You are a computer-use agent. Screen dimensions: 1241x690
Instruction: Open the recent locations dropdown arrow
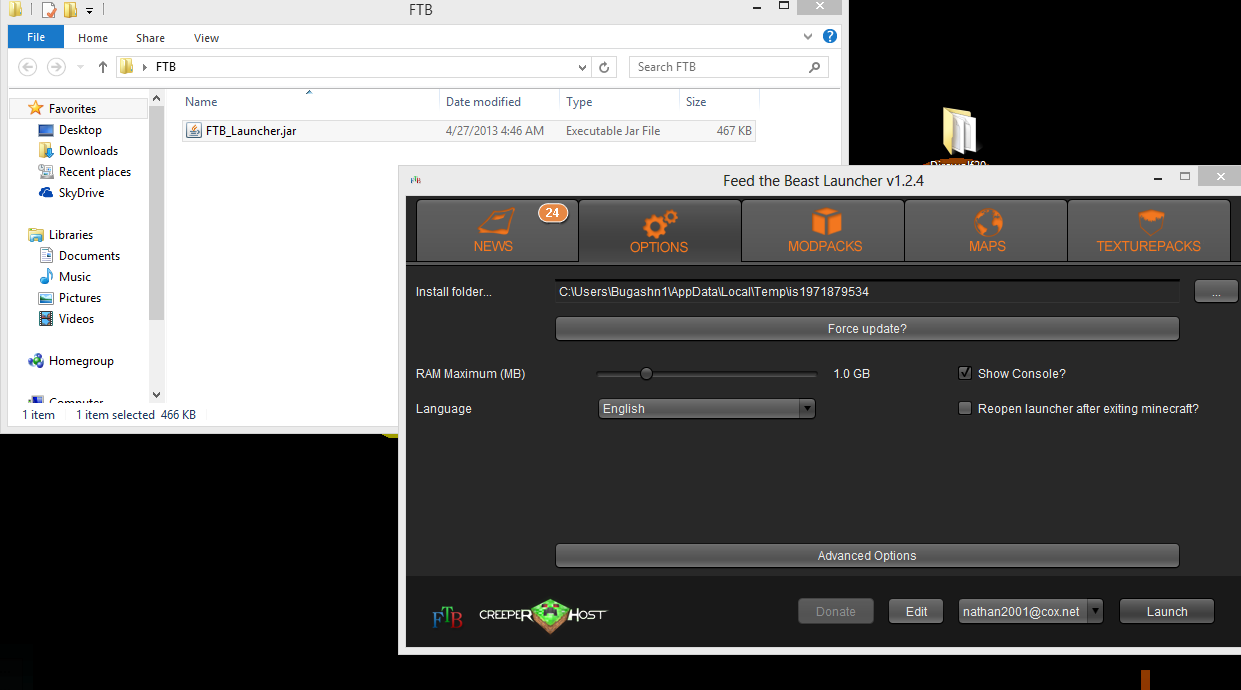[79, 68]
